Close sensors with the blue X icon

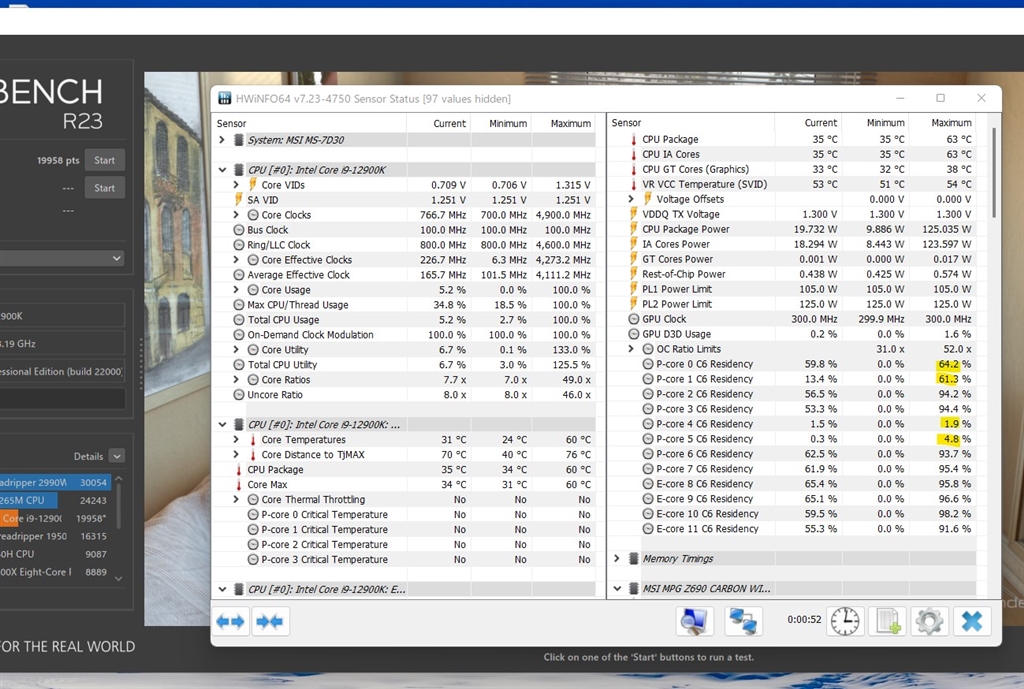tap(972, 620)
